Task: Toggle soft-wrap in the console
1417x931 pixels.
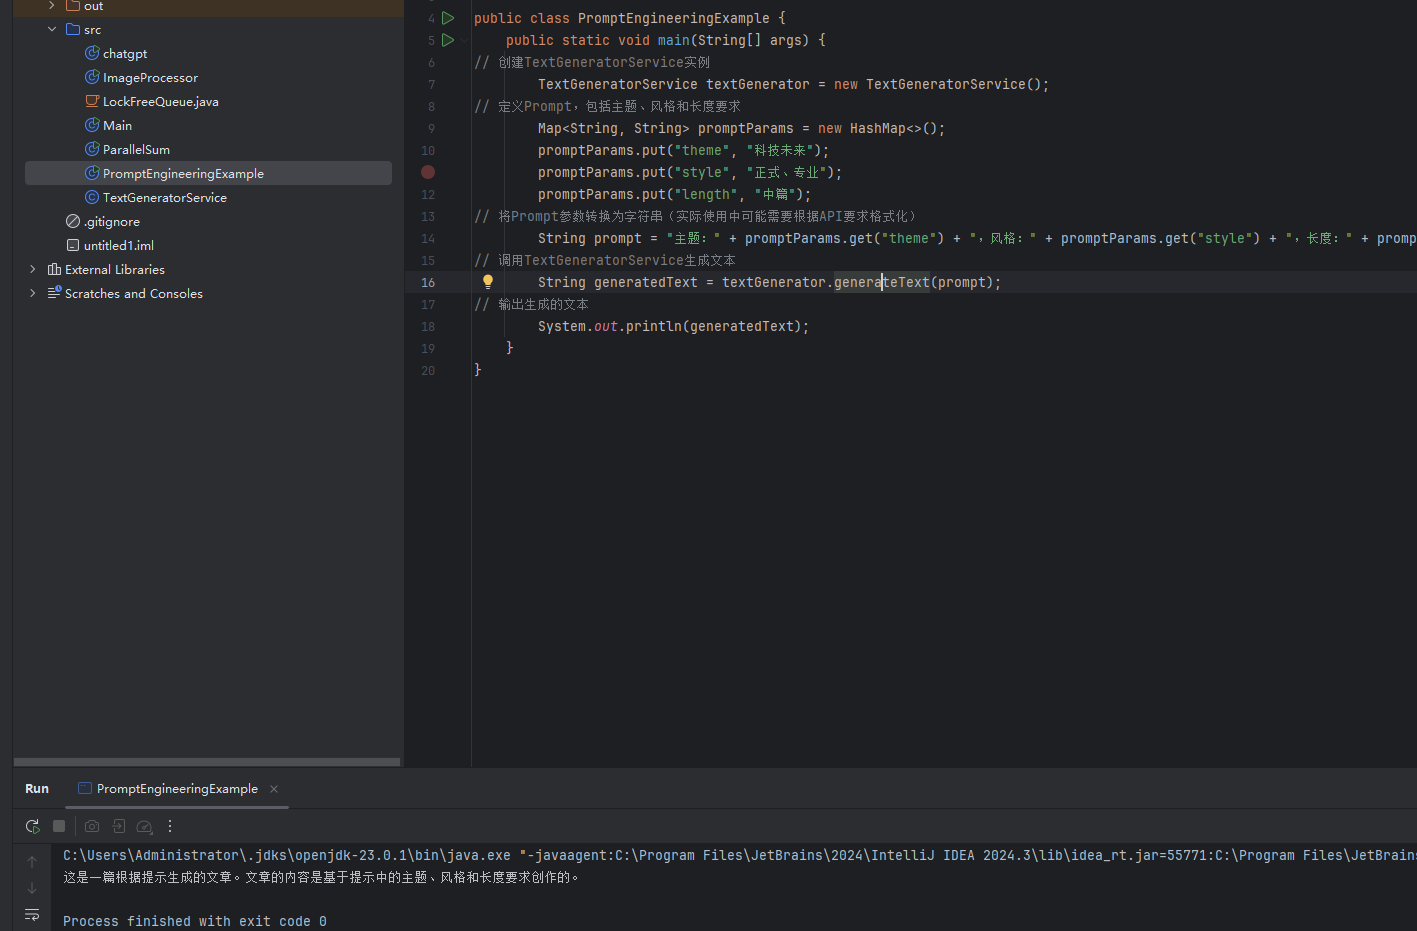Action: 32,914
